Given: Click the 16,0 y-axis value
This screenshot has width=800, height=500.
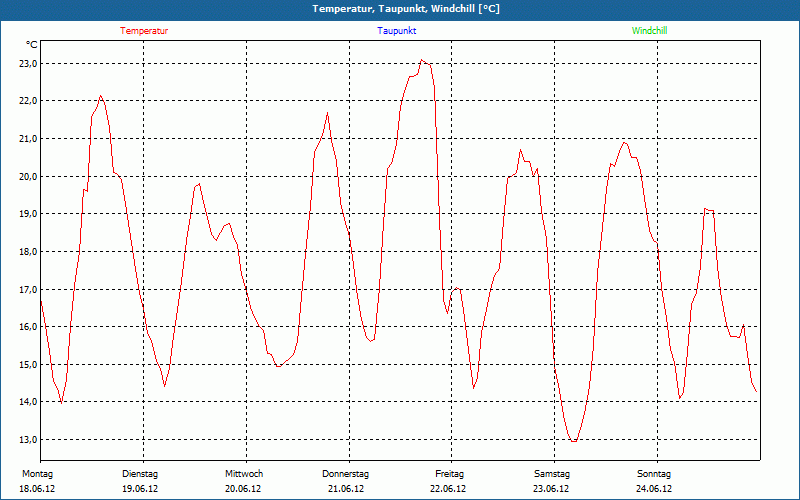Looking at the screenshot, I should [28, 327].
